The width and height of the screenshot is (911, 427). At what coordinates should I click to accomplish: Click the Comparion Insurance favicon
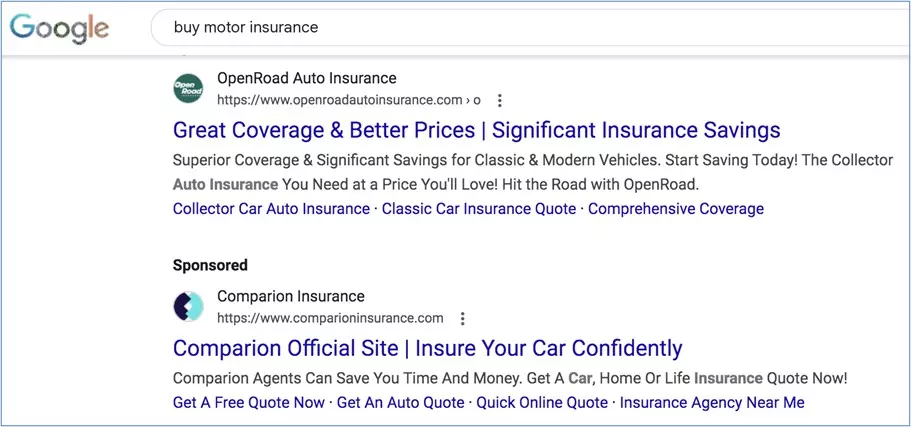tap(188, 307)
